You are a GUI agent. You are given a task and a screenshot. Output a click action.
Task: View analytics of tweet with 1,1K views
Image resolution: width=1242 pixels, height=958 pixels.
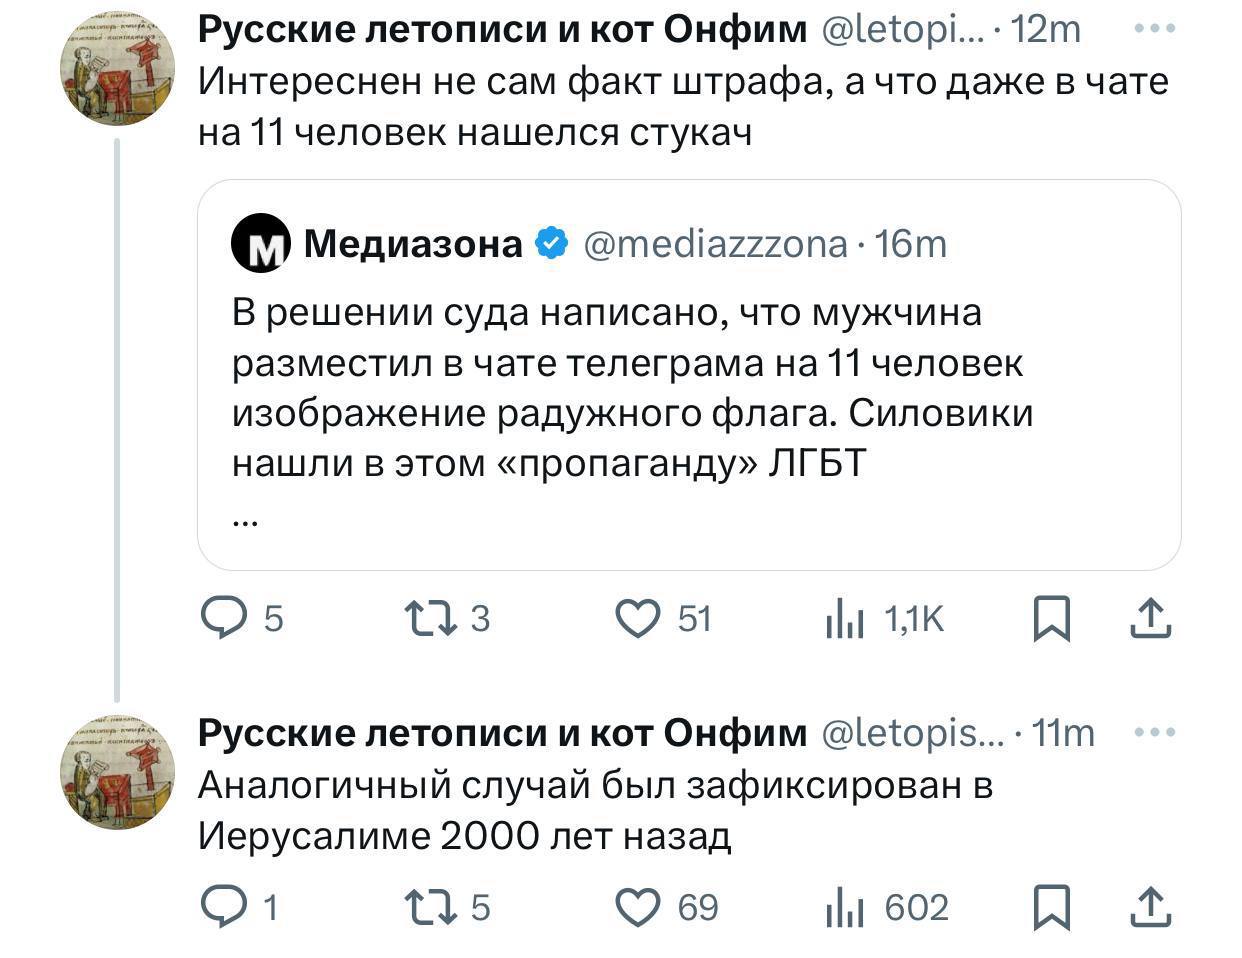(845, 620)
